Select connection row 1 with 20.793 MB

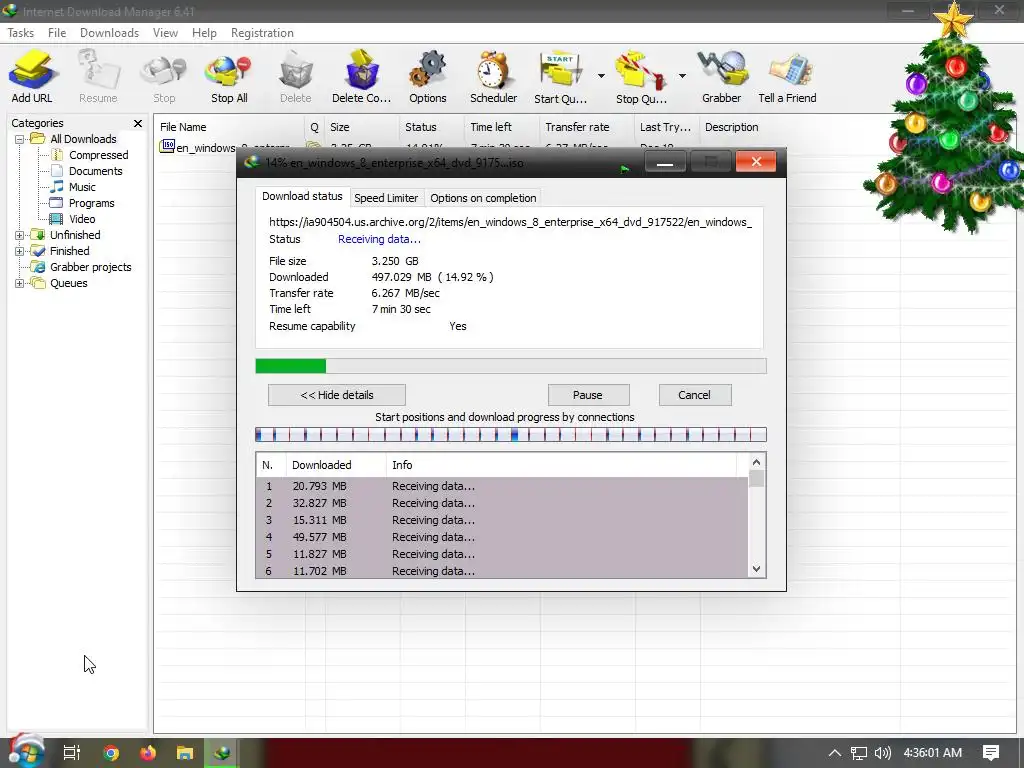[502, 486]
